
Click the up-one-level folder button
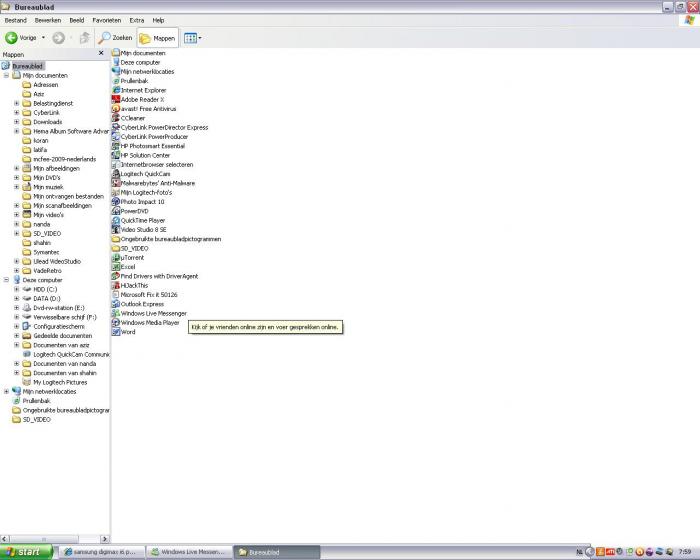pyautogui.click(x=84, y=38)
